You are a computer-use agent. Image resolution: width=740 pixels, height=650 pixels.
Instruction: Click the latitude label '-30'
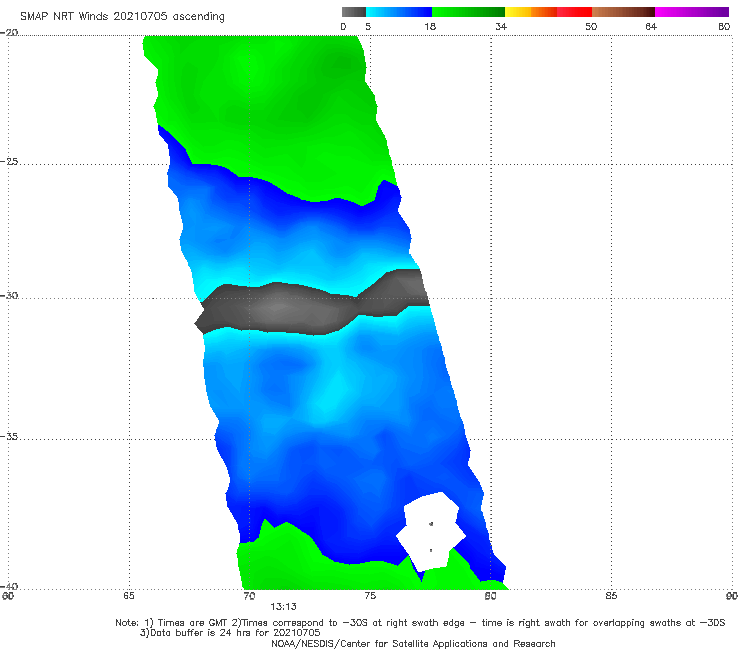point(9,295)
